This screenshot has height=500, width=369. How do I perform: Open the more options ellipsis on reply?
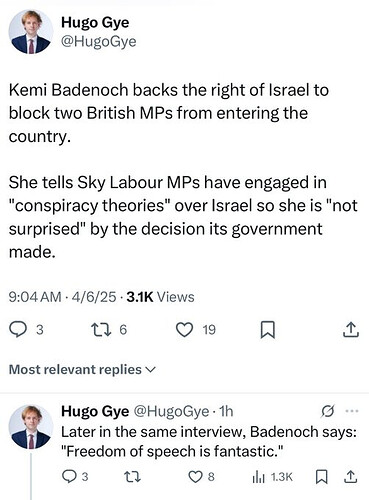click(x=352, y=411)
